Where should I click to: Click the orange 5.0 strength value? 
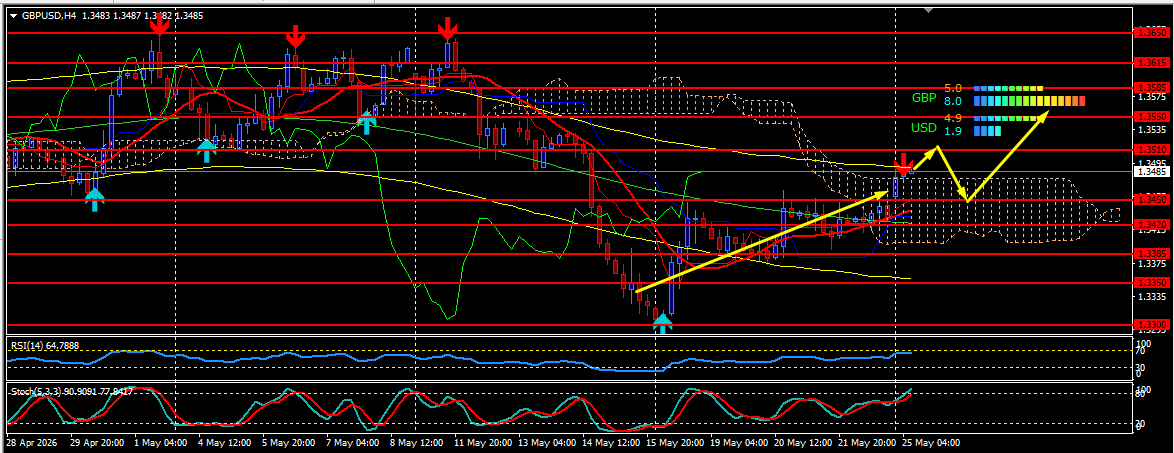952,88
